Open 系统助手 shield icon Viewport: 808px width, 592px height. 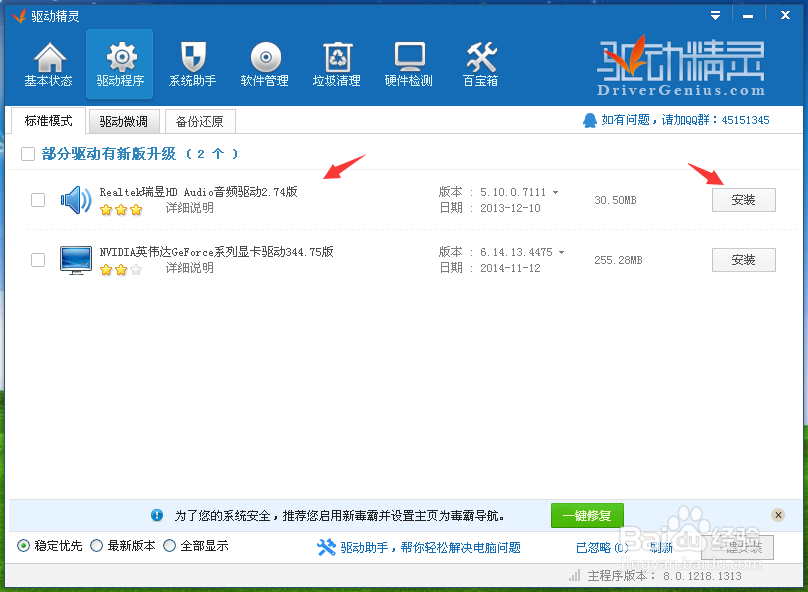pos(193,57)
